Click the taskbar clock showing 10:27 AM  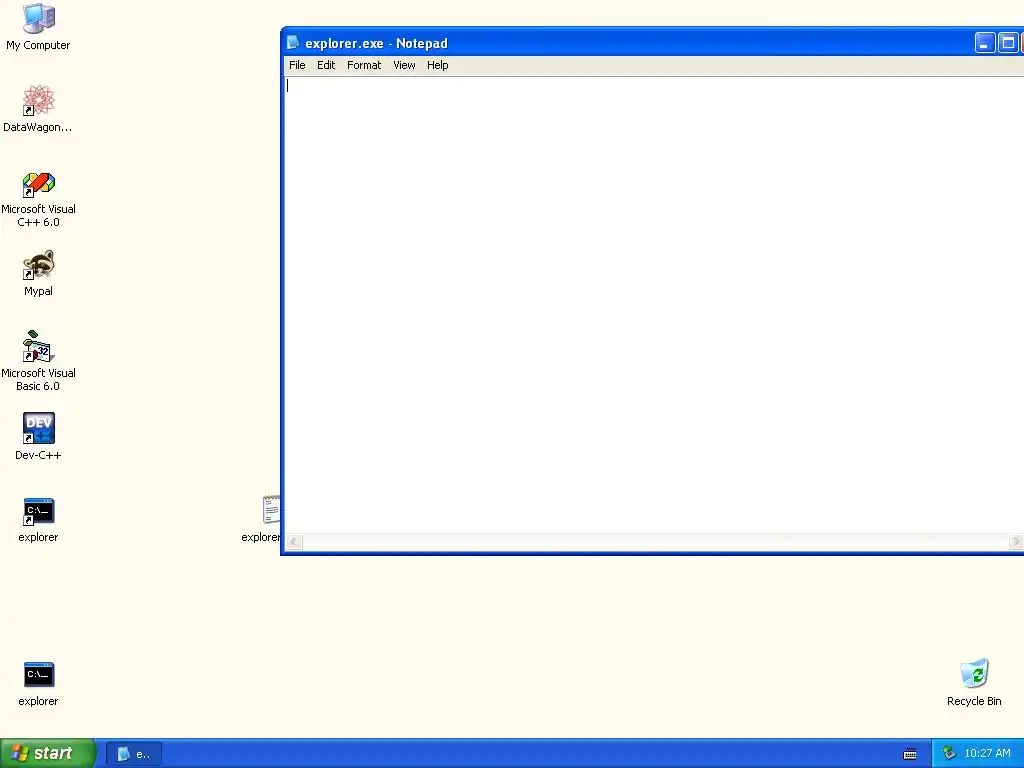[x=987, y=754]
